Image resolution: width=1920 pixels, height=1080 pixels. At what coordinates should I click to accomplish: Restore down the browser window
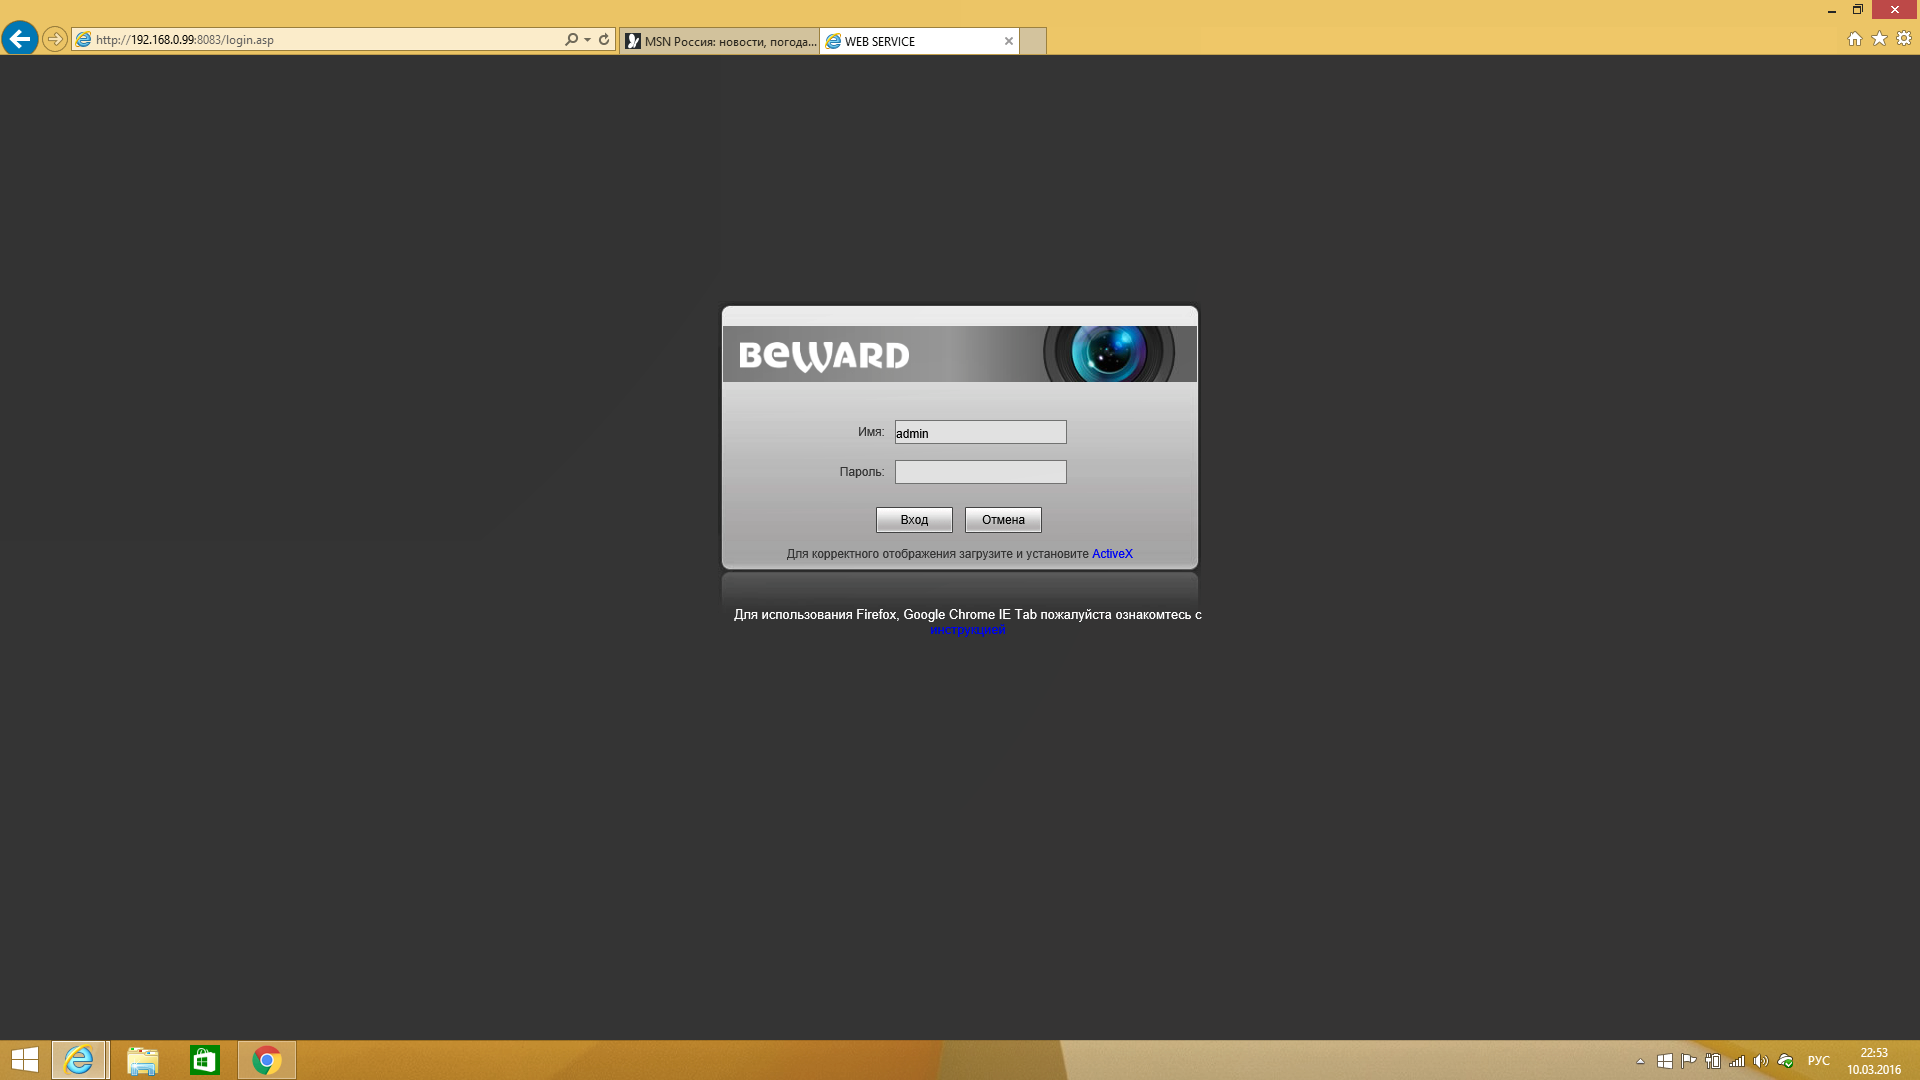(x=1858, y=10)
